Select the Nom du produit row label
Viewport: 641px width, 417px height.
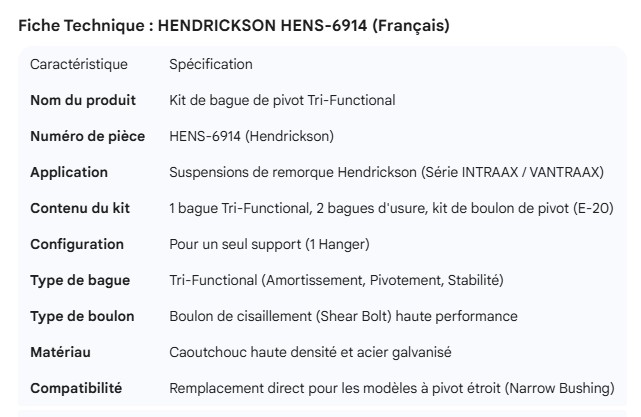[84, 100]
